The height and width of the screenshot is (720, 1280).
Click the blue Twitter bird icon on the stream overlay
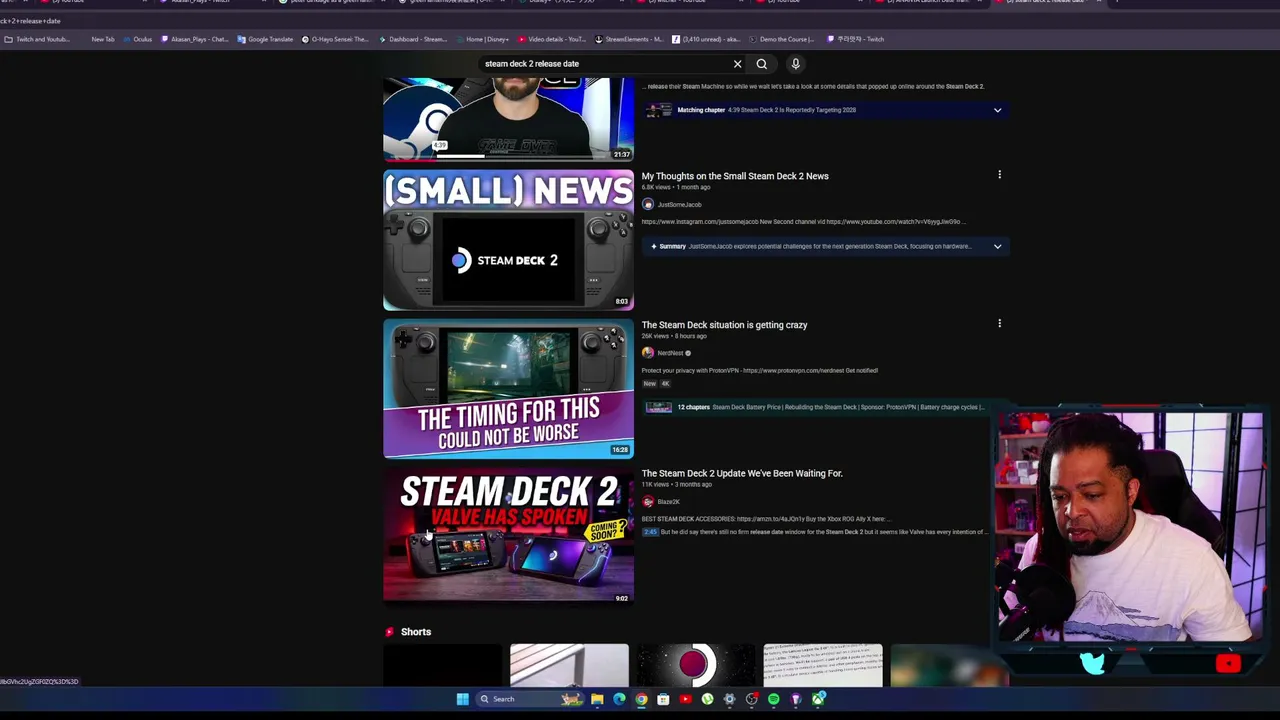1092,664
